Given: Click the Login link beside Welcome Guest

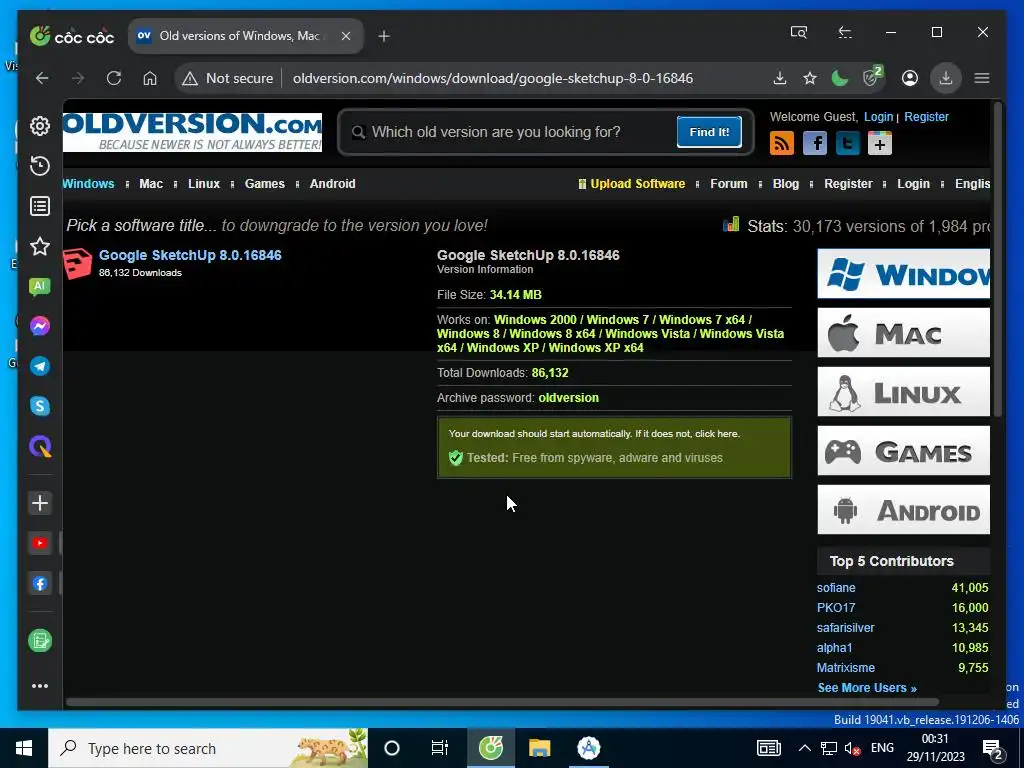Looking at the screenshot, I should [x=878, y=116].
